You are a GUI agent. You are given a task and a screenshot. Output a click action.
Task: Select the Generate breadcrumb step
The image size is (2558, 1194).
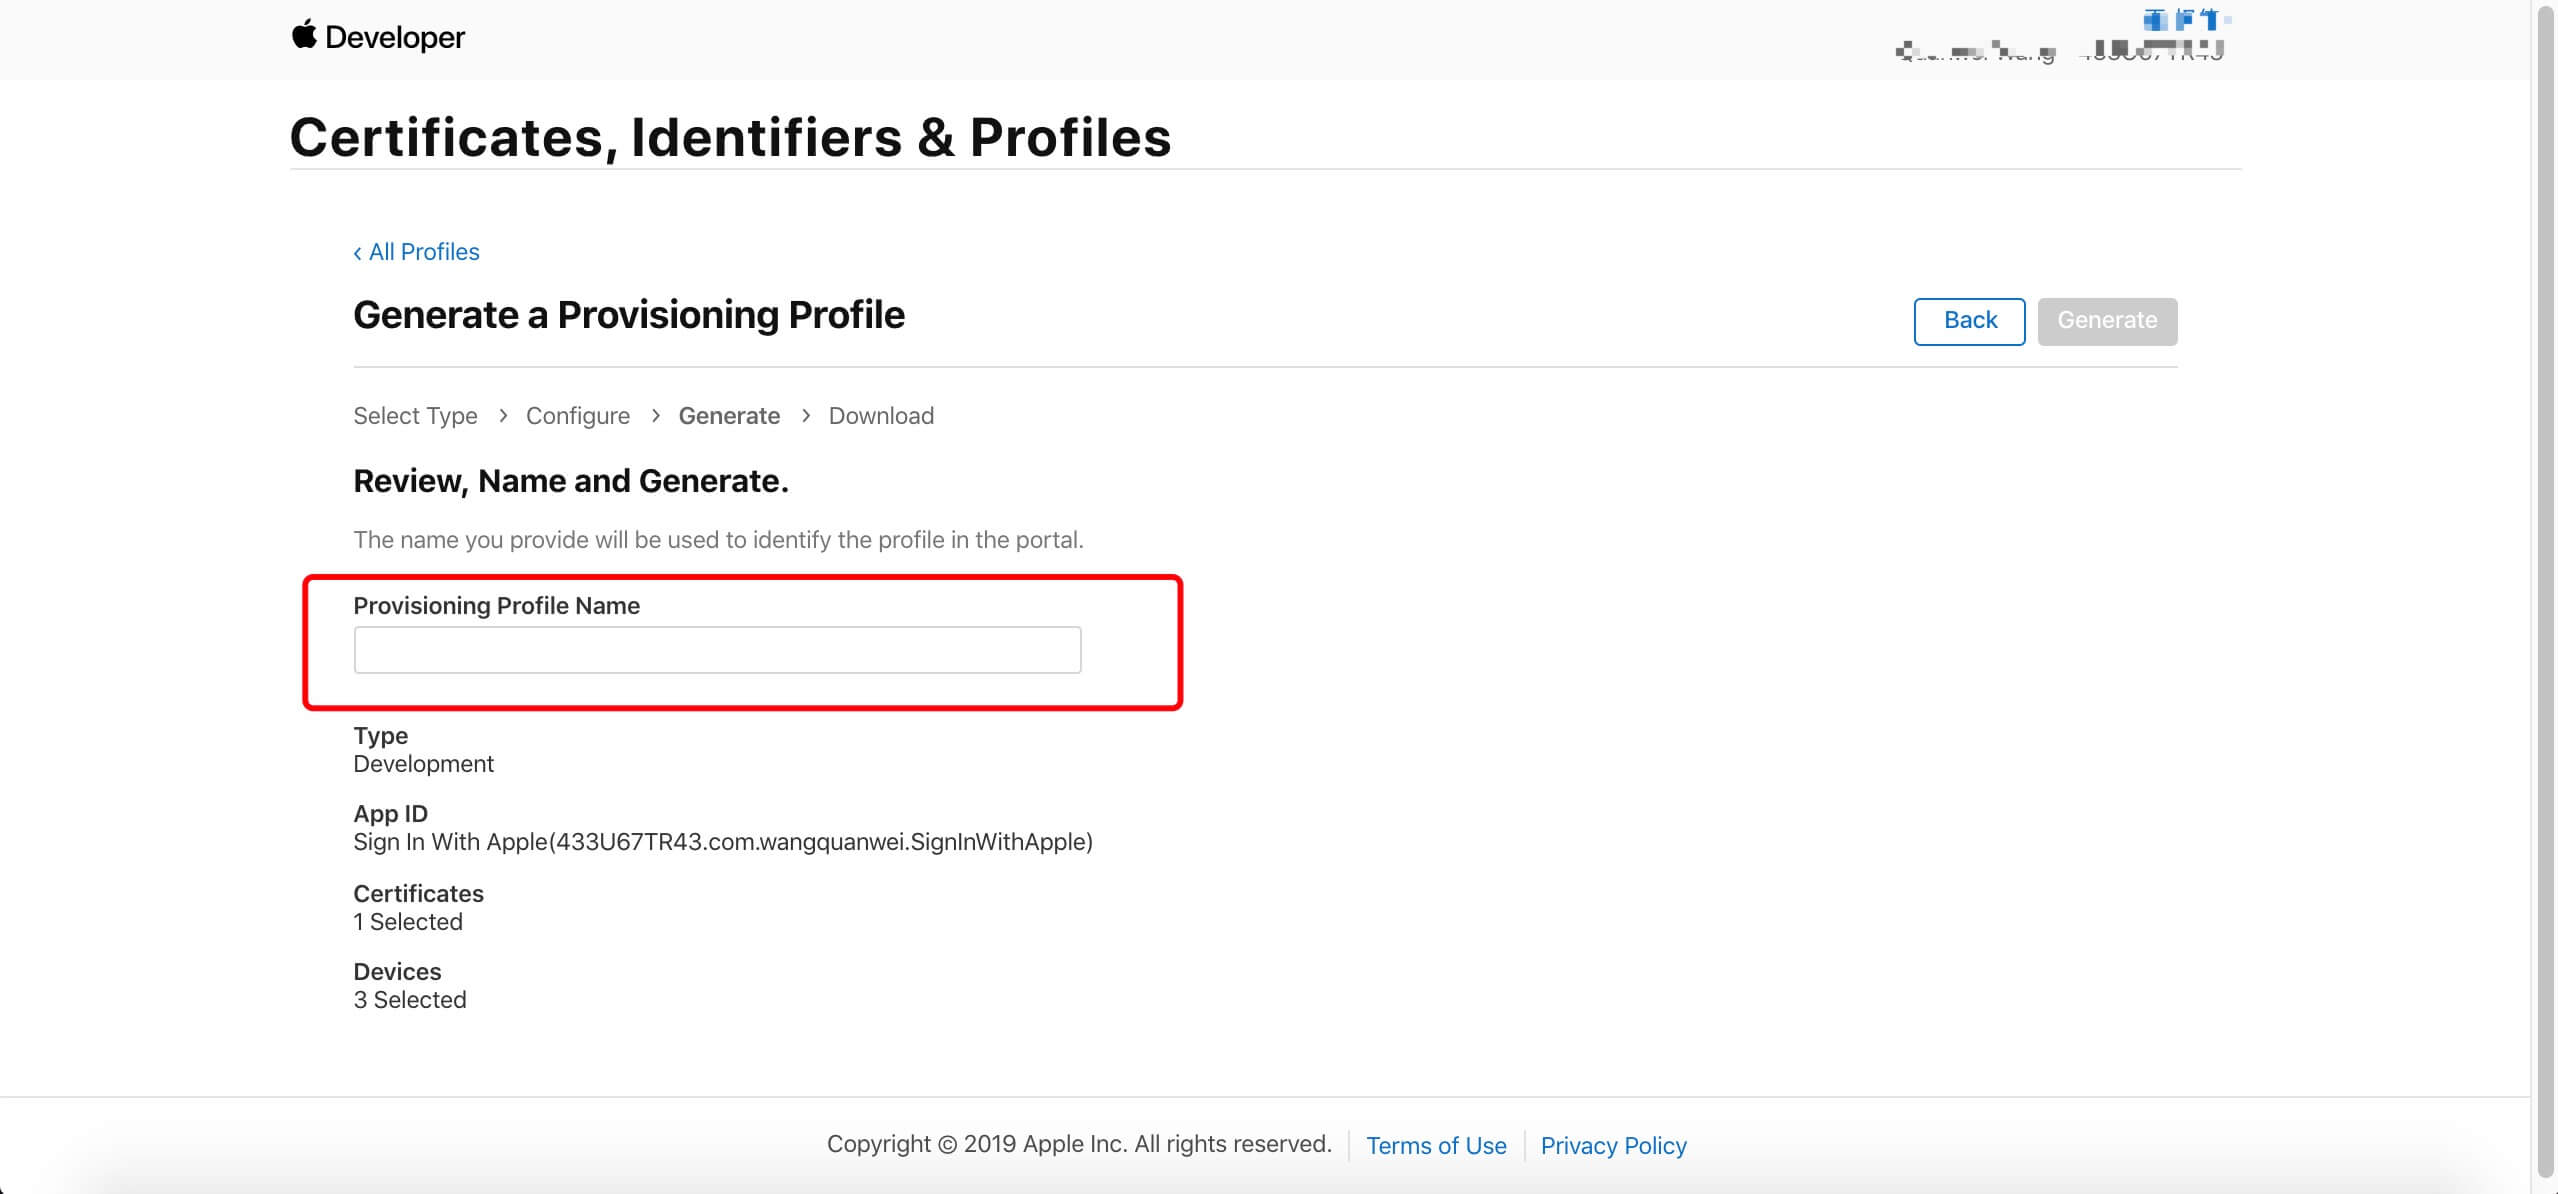click(729, 416)
